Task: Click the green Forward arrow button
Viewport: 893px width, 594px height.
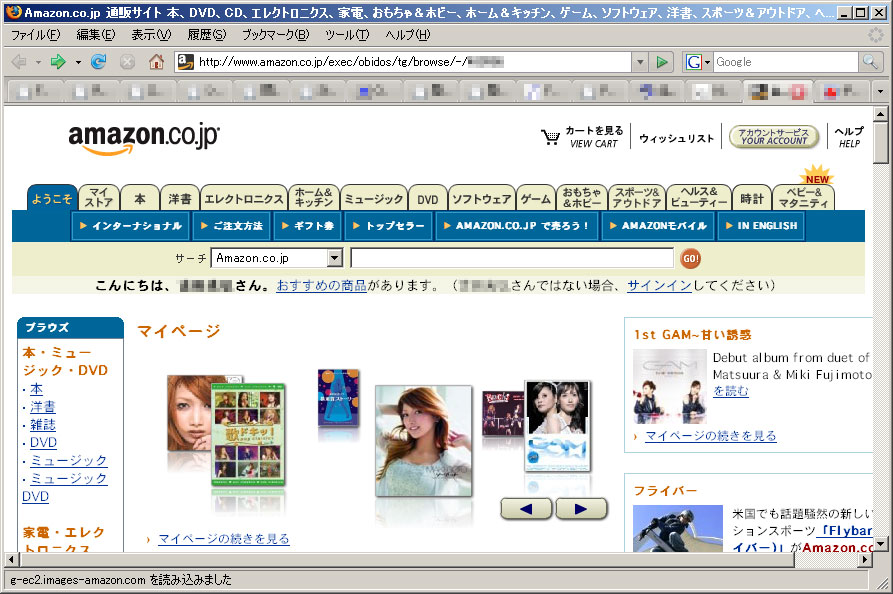Action: (x=58, y=62)
